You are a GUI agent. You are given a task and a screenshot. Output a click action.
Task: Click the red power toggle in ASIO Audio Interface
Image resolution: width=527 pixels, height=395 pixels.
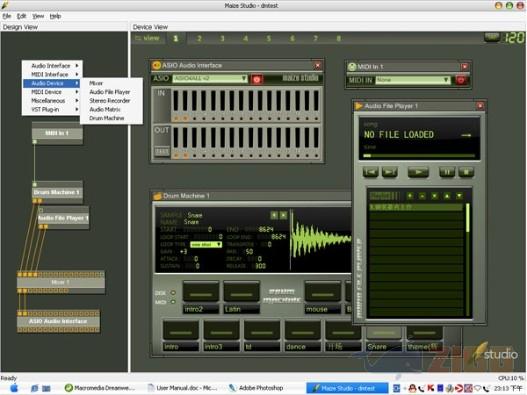tap(257, 79)
